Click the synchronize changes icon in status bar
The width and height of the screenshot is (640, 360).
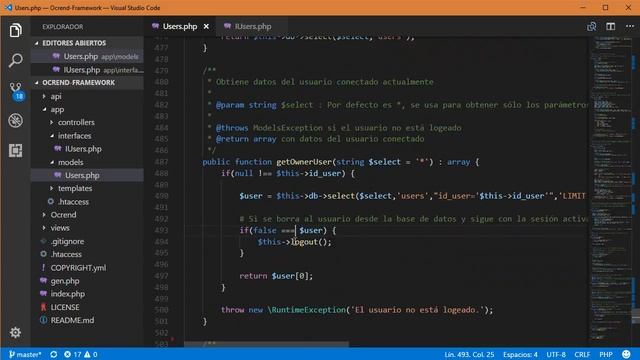[53, 354]
